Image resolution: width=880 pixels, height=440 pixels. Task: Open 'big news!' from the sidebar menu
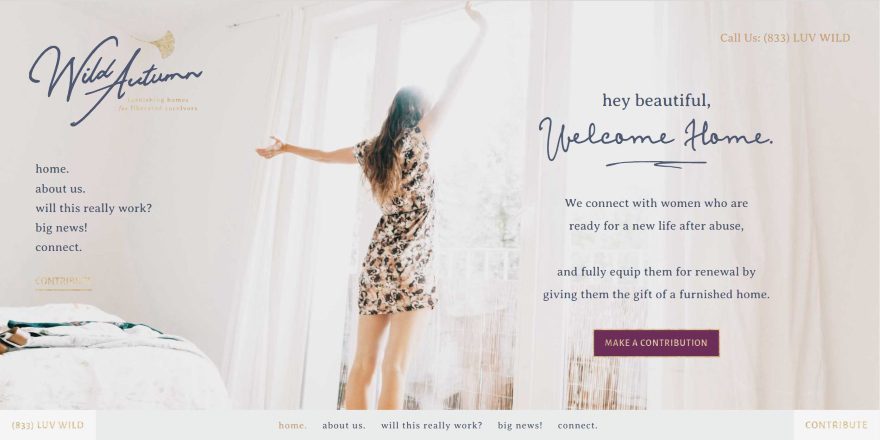[x=61, y=228]
